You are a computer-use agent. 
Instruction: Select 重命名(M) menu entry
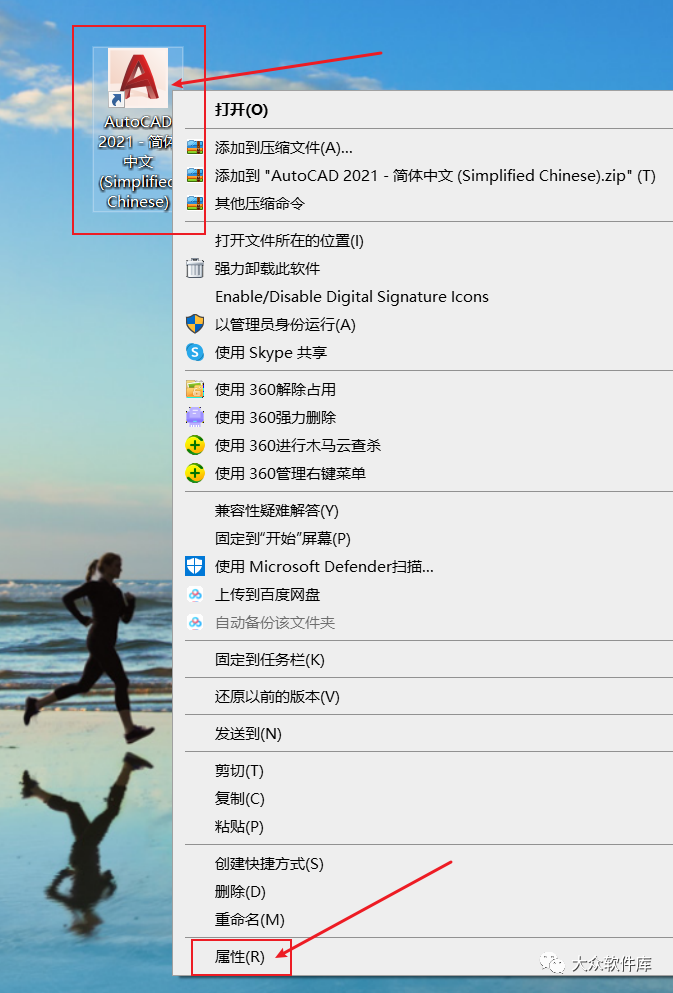249,920
